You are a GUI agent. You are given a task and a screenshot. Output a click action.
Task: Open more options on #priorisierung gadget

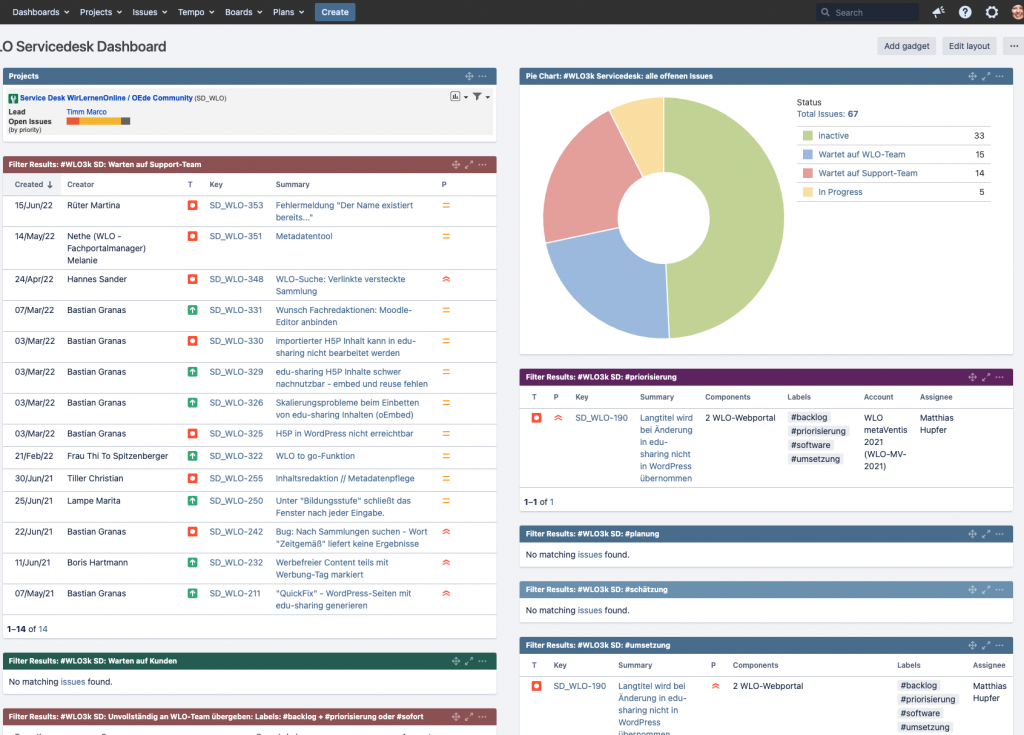coord(1000,377)
